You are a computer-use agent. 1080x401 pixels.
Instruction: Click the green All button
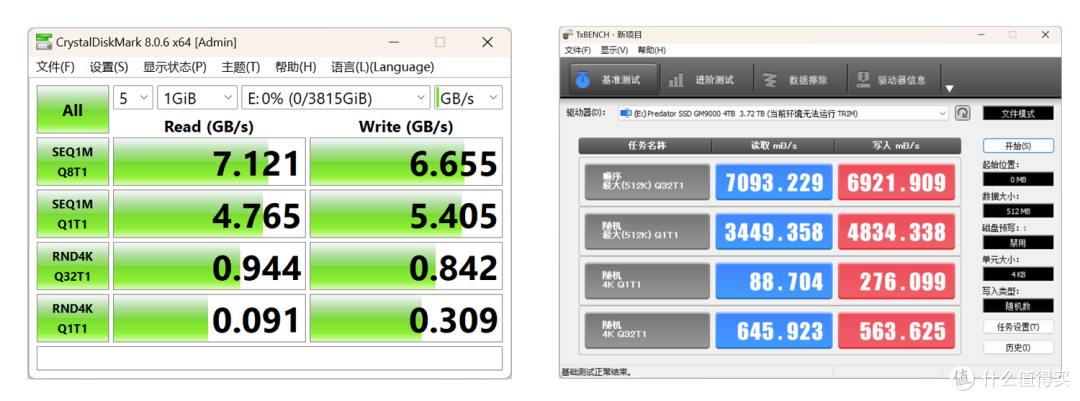(x=72, y=110)
